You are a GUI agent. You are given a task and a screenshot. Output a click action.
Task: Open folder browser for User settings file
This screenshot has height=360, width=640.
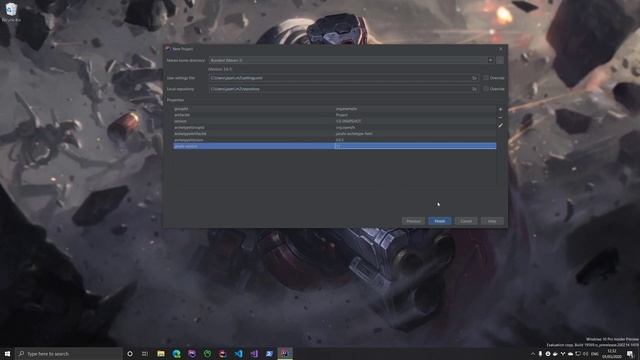coord(474,78)
